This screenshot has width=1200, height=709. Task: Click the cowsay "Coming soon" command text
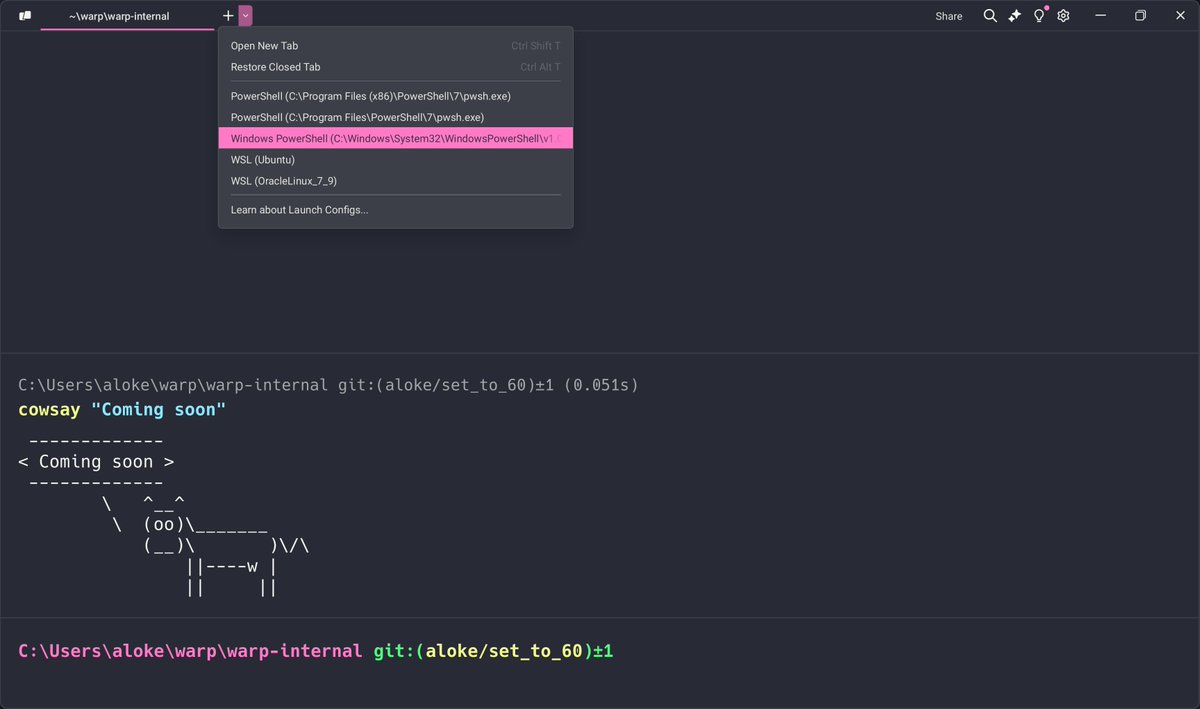click(122, 410)
